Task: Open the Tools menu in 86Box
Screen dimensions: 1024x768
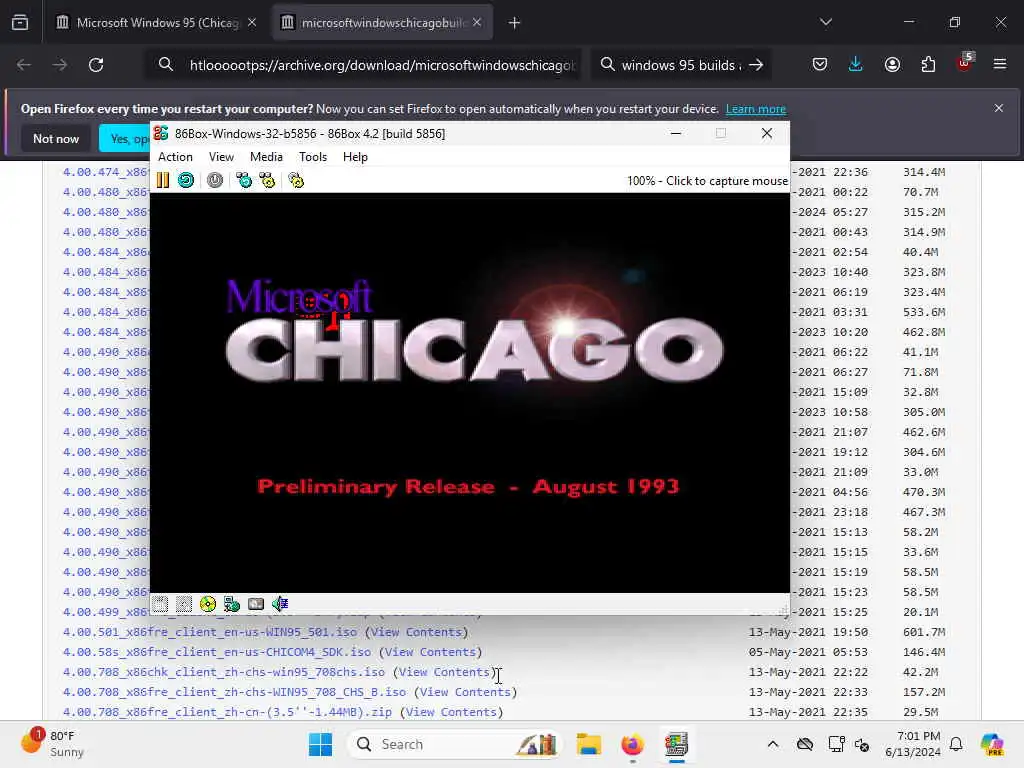Action: 313,157
